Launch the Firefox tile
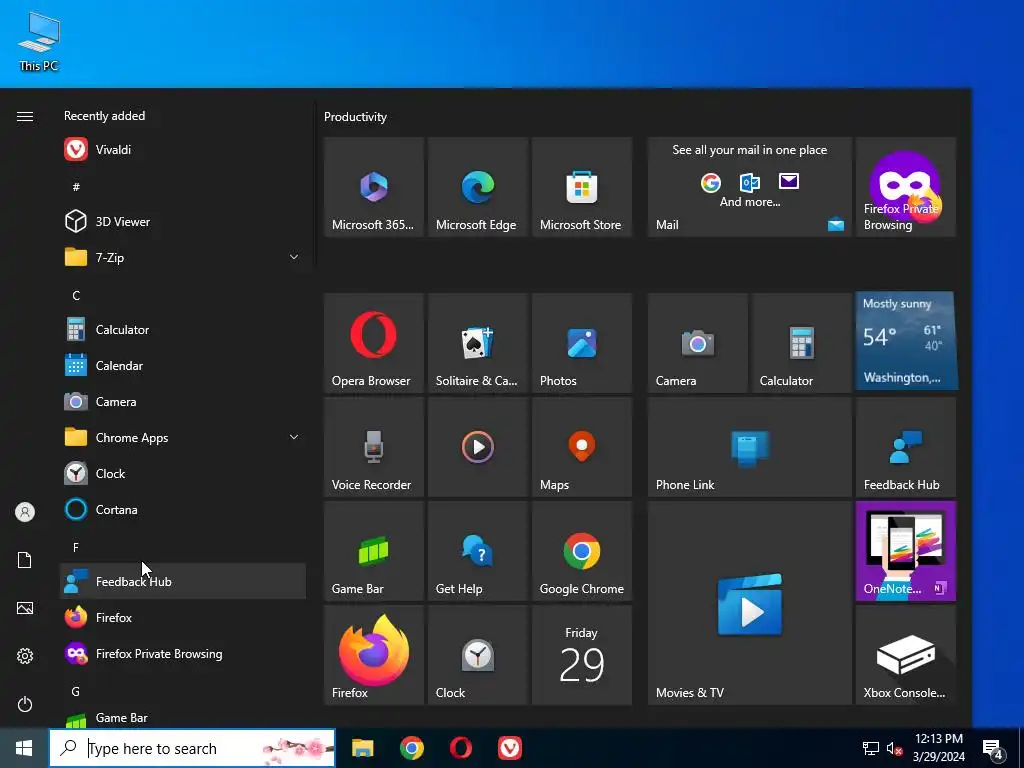The width and height of the screenshot is (1024, 768). point(374,655)
